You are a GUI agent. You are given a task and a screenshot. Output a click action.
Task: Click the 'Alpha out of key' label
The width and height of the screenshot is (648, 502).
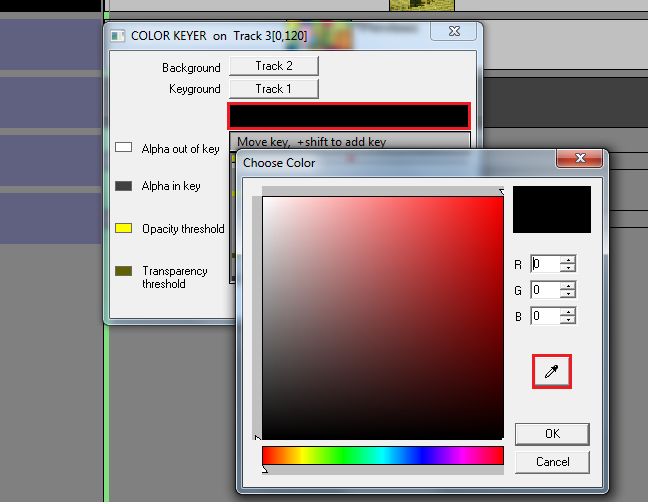(x=180, y=149)
